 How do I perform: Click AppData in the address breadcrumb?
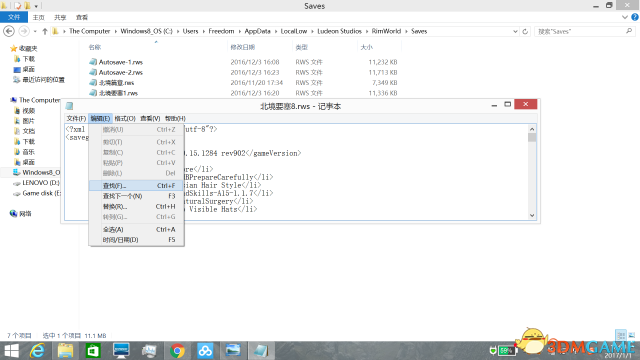(x=258, y=31)
